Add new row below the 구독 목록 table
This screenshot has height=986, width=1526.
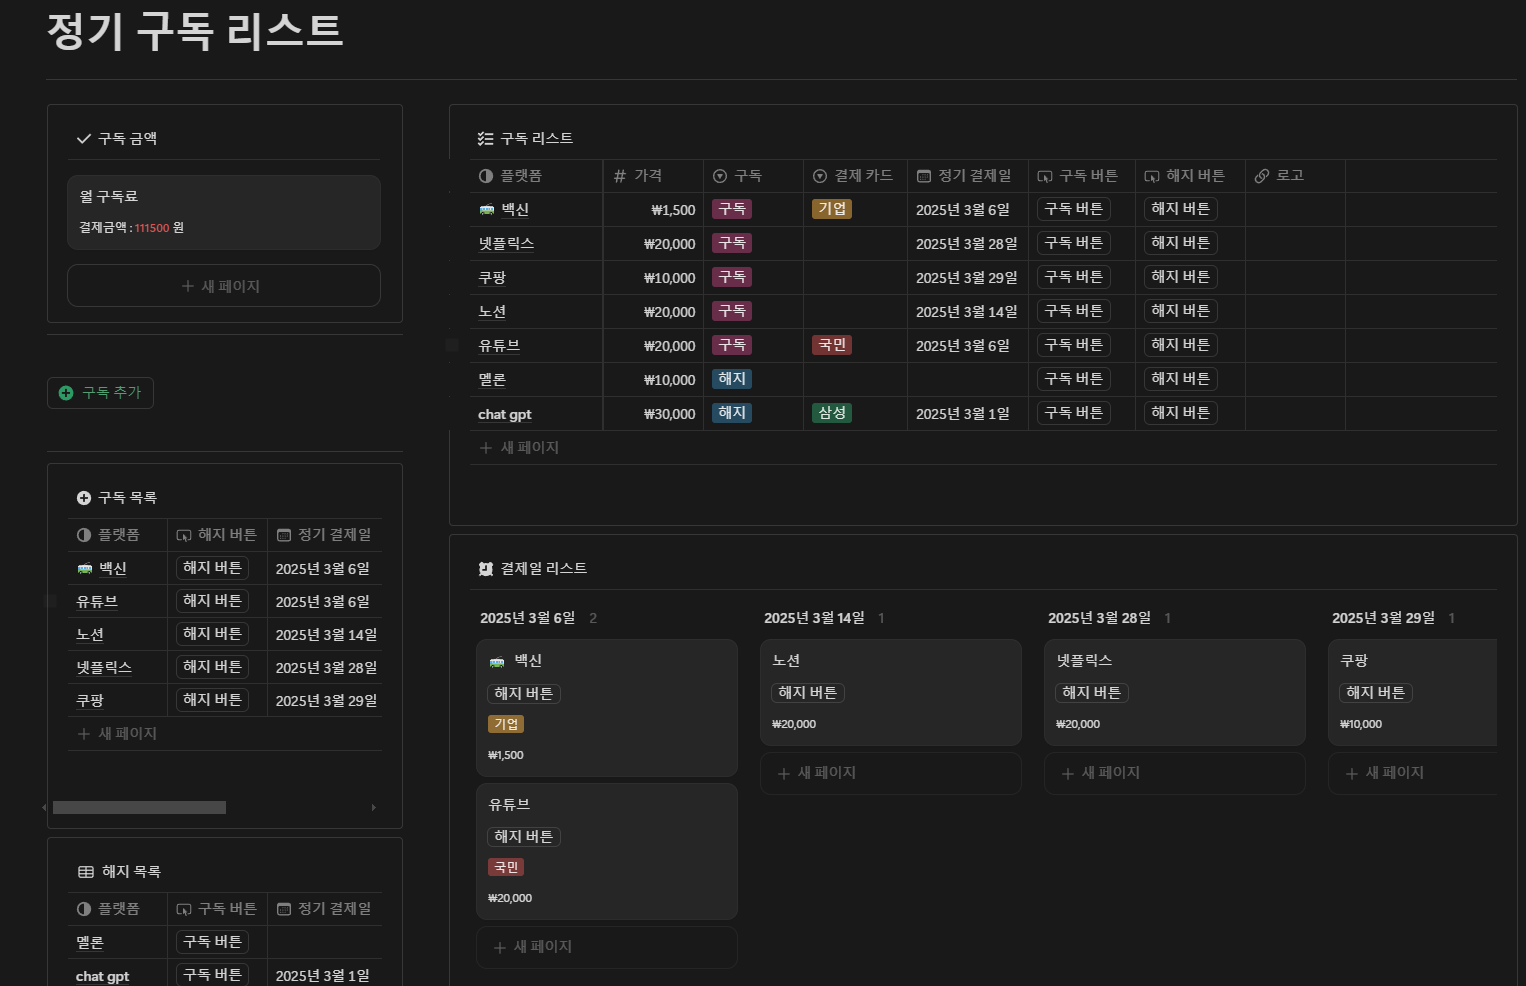pyautogui.click(x=224, y=734)
